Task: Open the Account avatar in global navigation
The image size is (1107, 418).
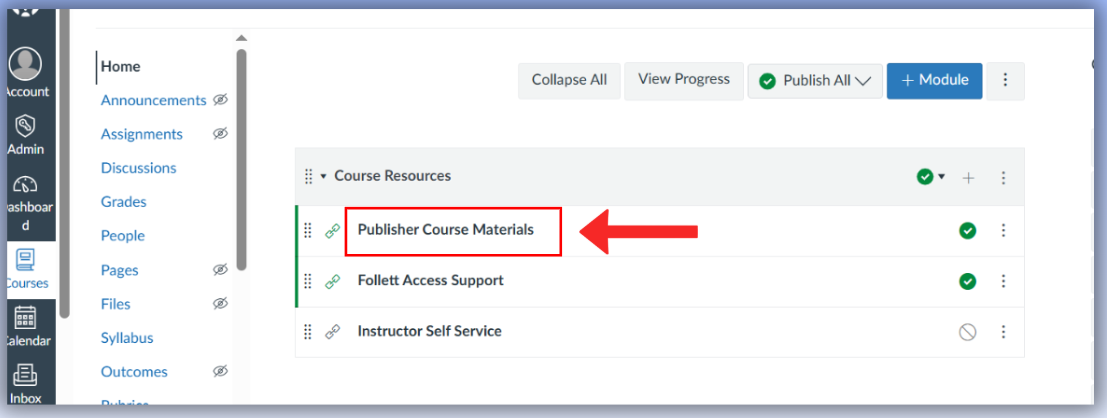Action: pos(27,64)
